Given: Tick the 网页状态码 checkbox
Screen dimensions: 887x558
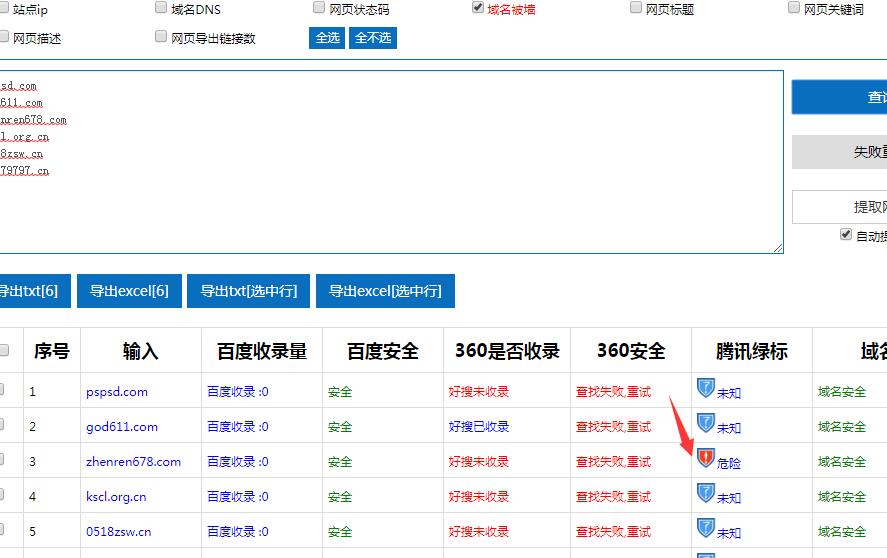Looking at the screenshot, I should click(320, 8).
